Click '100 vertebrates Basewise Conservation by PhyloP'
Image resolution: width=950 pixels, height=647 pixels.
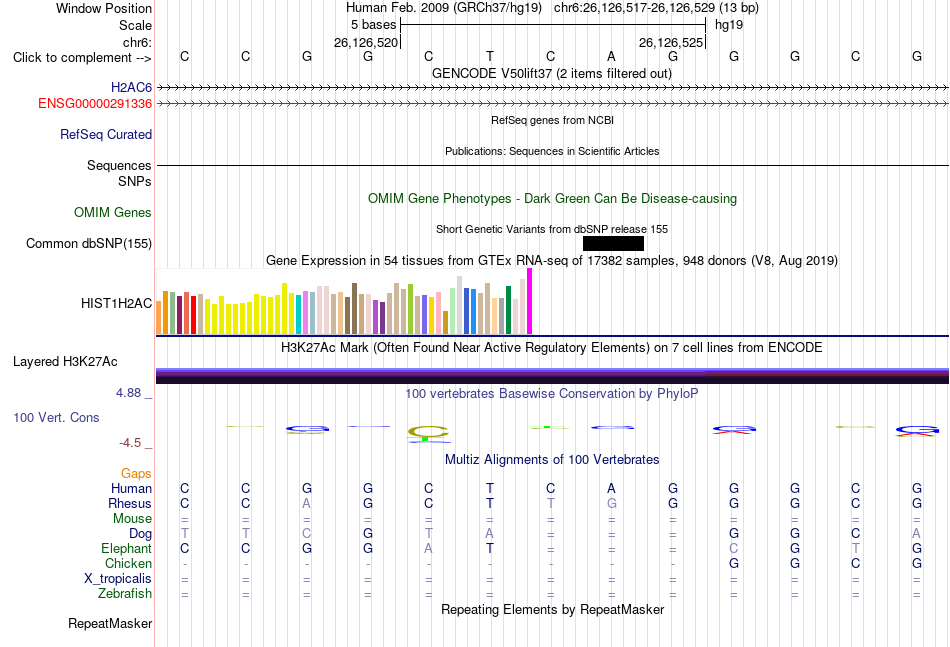coord(552,394)
